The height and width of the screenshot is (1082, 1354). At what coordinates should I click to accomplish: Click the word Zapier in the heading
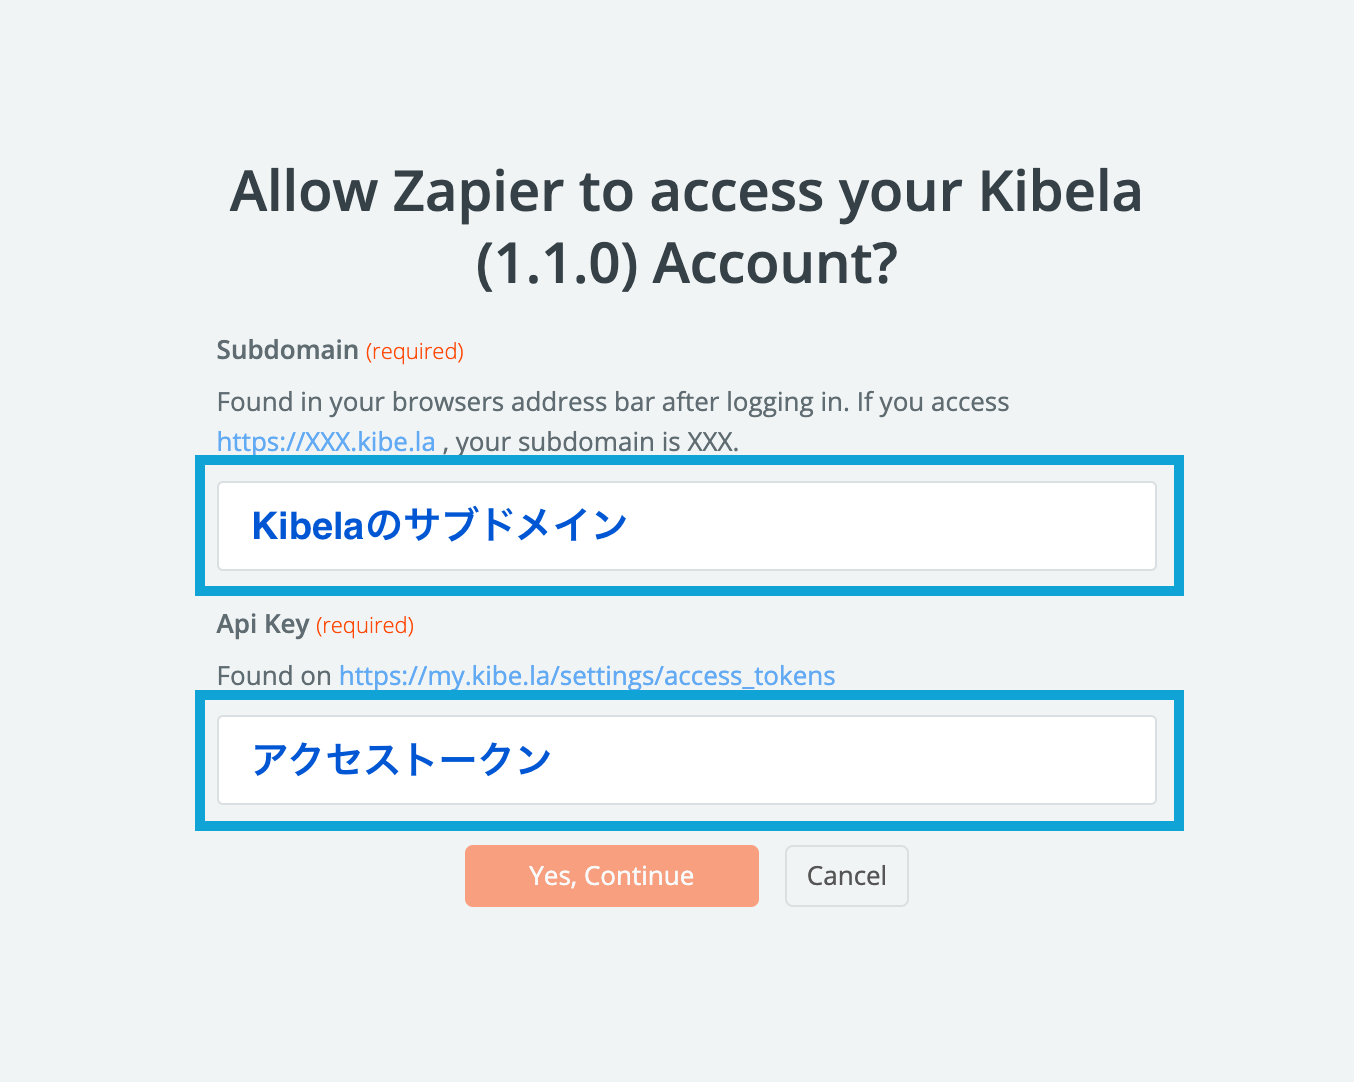pyautogui.click(x=478, y=192)
